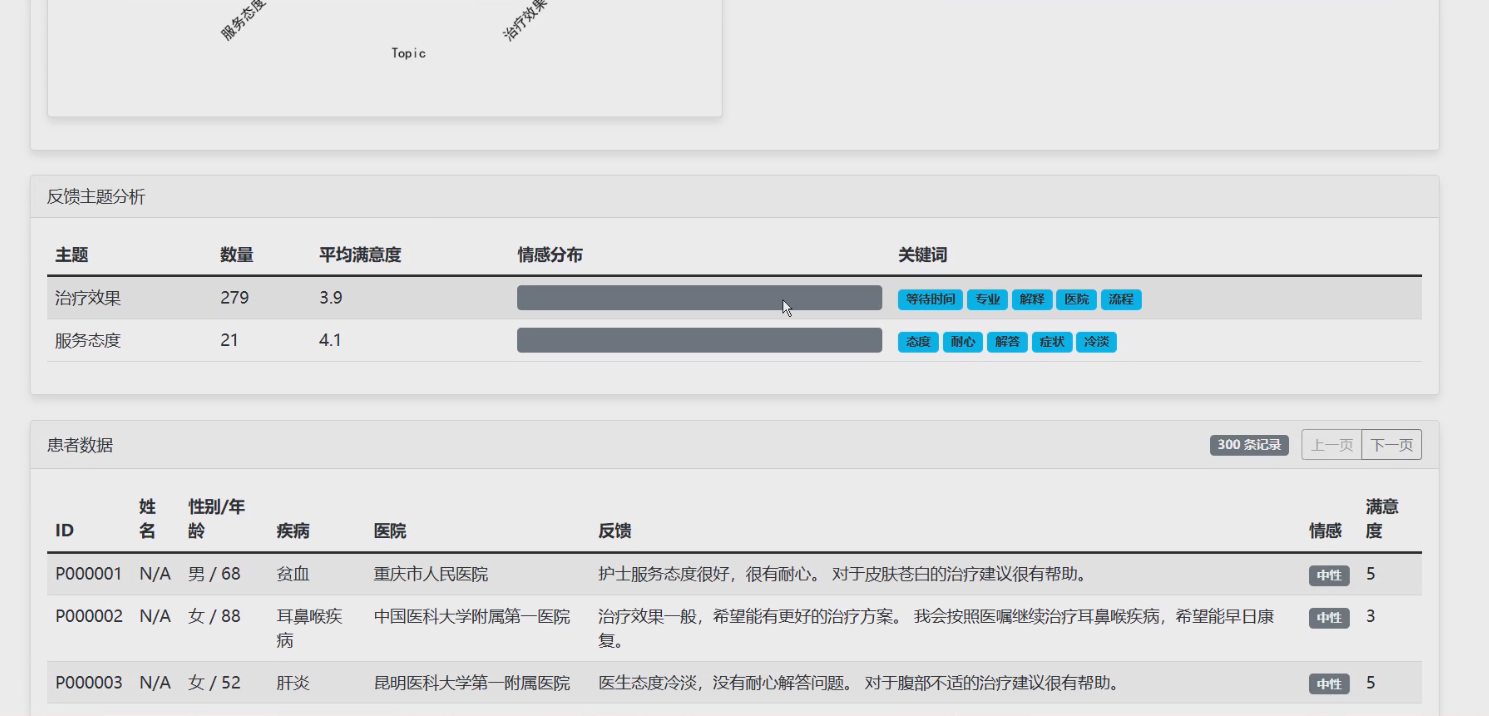Click the 情感 column header
Screen dimensions: 1489x716
1326,531
